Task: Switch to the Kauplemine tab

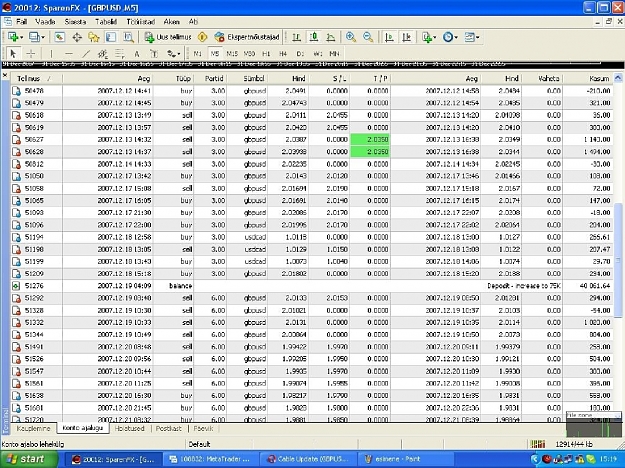Action: click(x=33, y=429)
